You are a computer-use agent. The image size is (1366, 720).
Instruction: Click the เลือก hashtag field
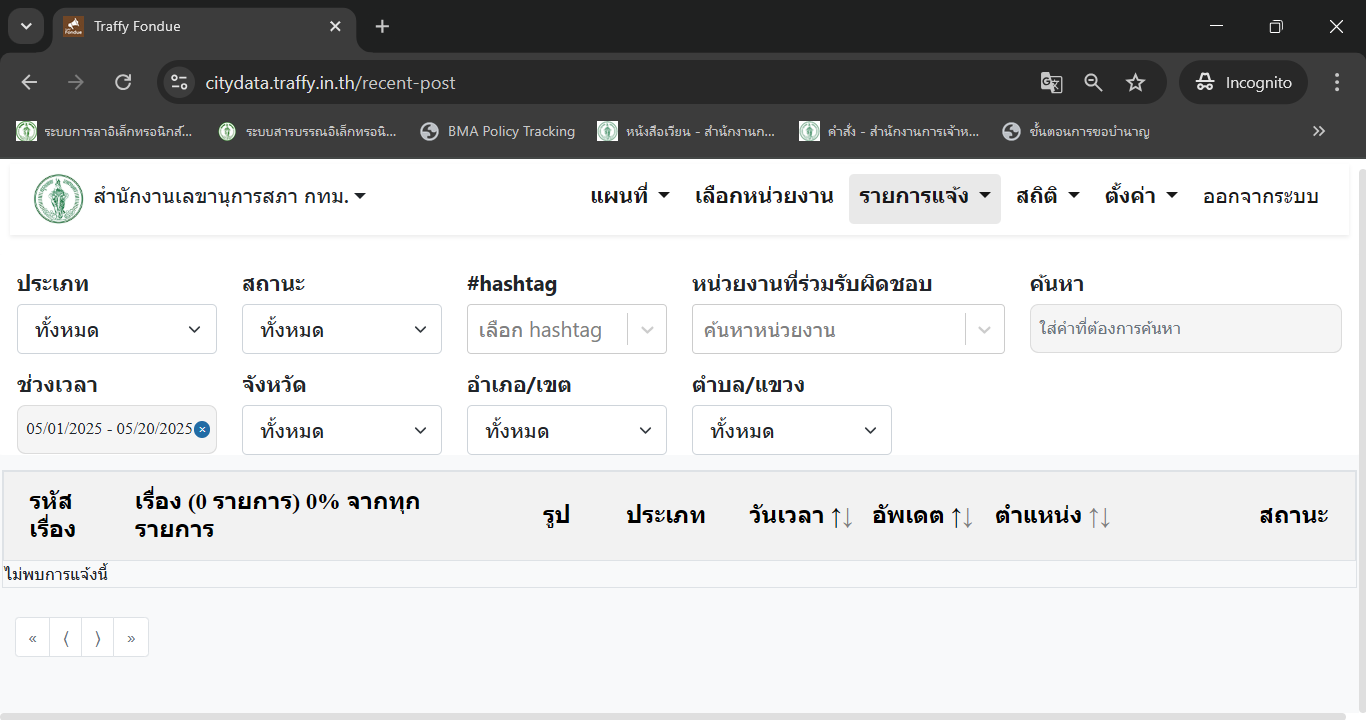[546, 329]
